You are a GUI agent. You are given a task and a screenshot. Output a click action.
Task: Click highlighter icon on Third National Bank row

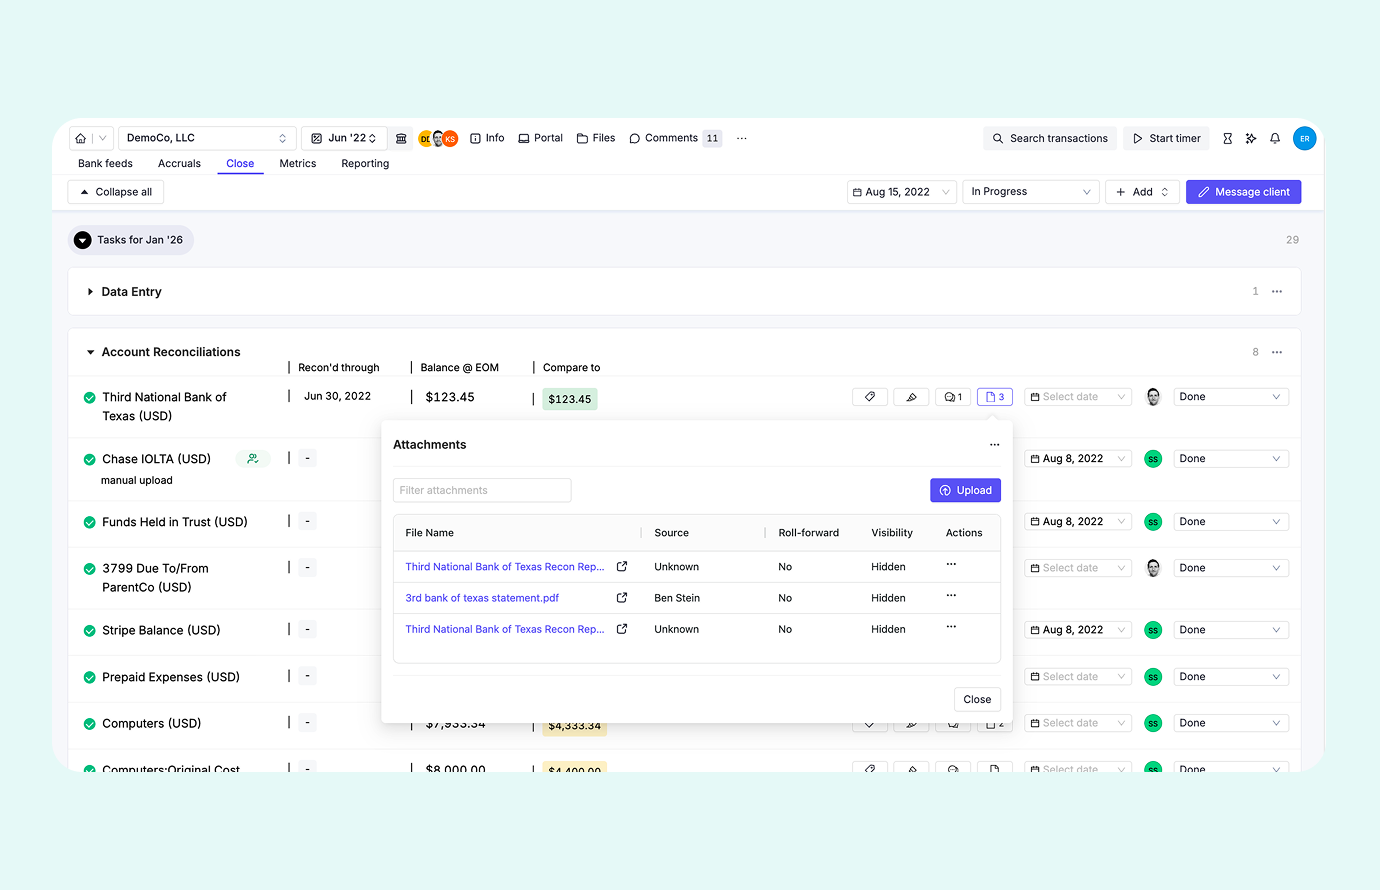(x=911, y=397)
